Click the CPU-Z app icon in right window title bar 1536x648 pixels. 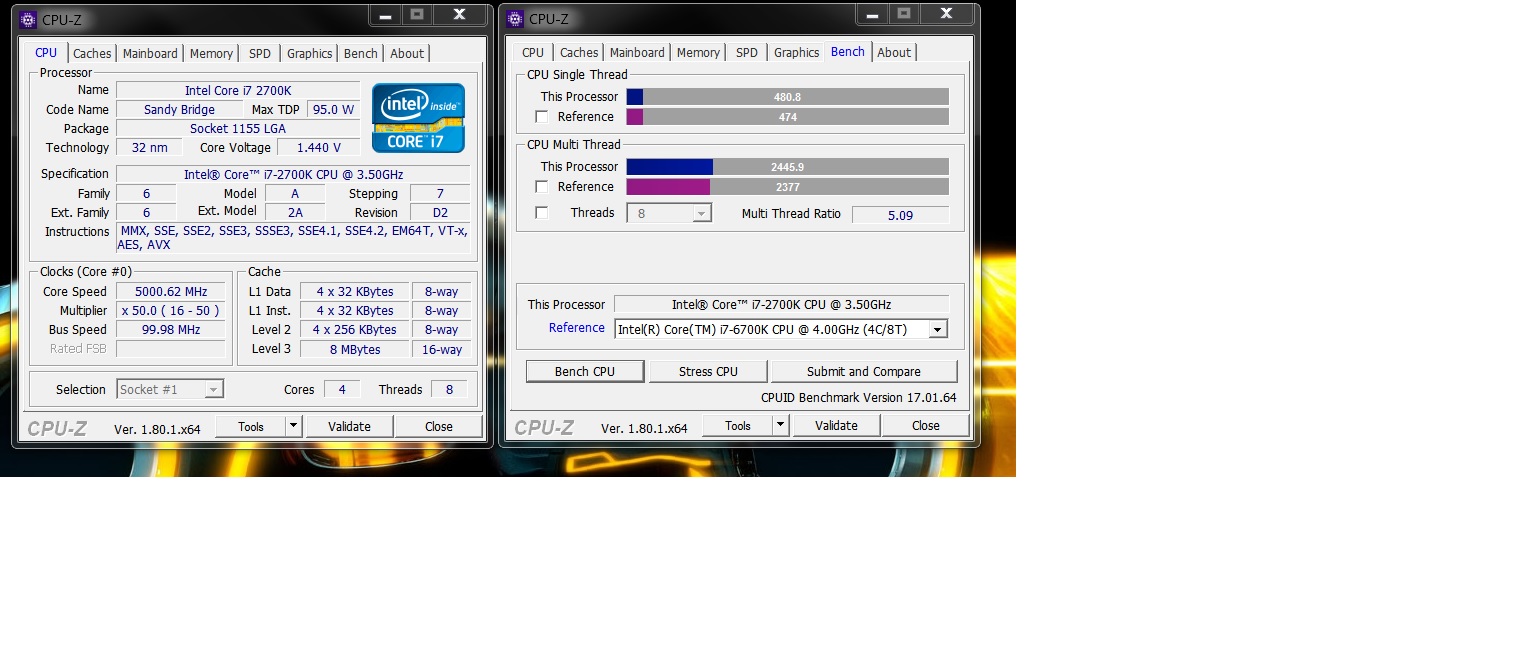tap(515, 18)
